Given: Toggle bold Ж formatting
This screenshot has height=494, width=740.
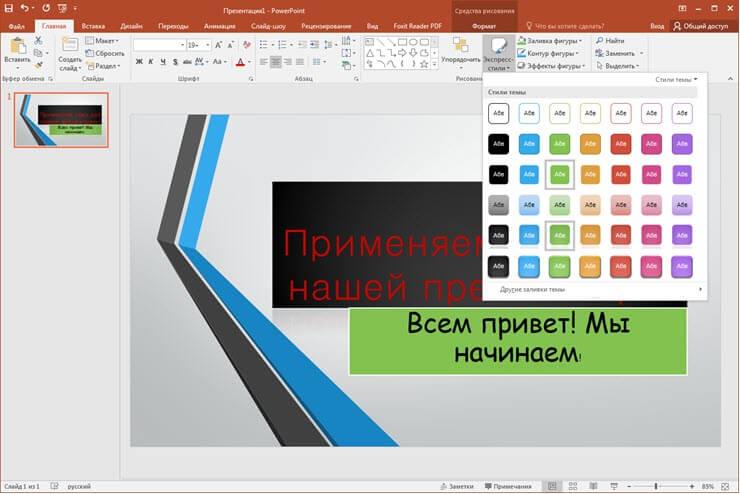Looking at the screenshot, I should tap(139, 62).
